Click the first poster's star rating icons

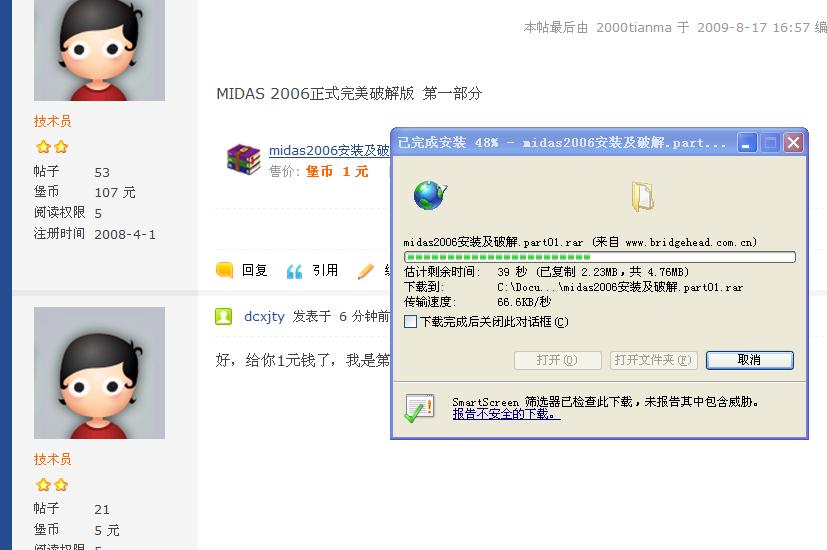[52, 147]
